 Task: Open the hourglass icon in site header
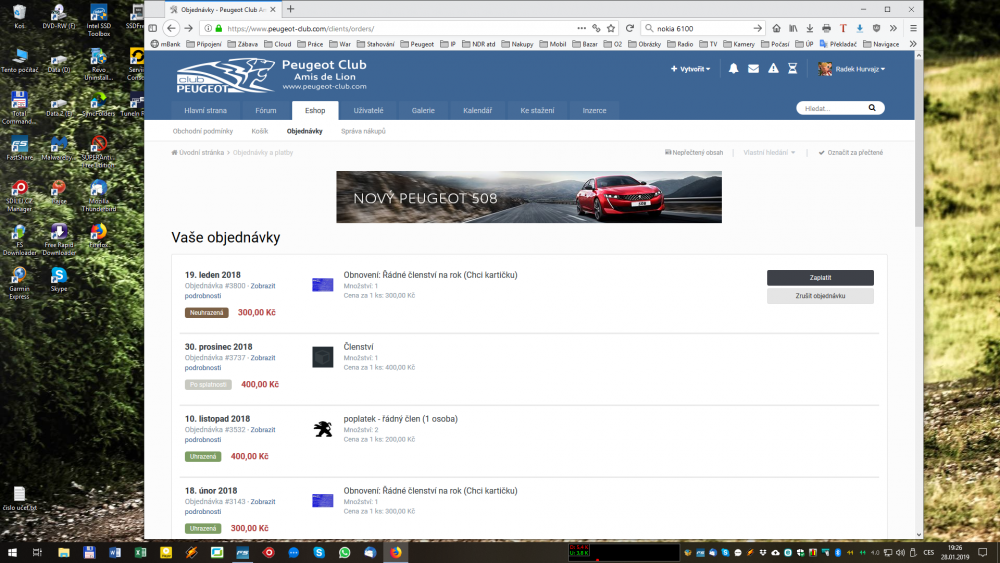(x=793, y=69)
